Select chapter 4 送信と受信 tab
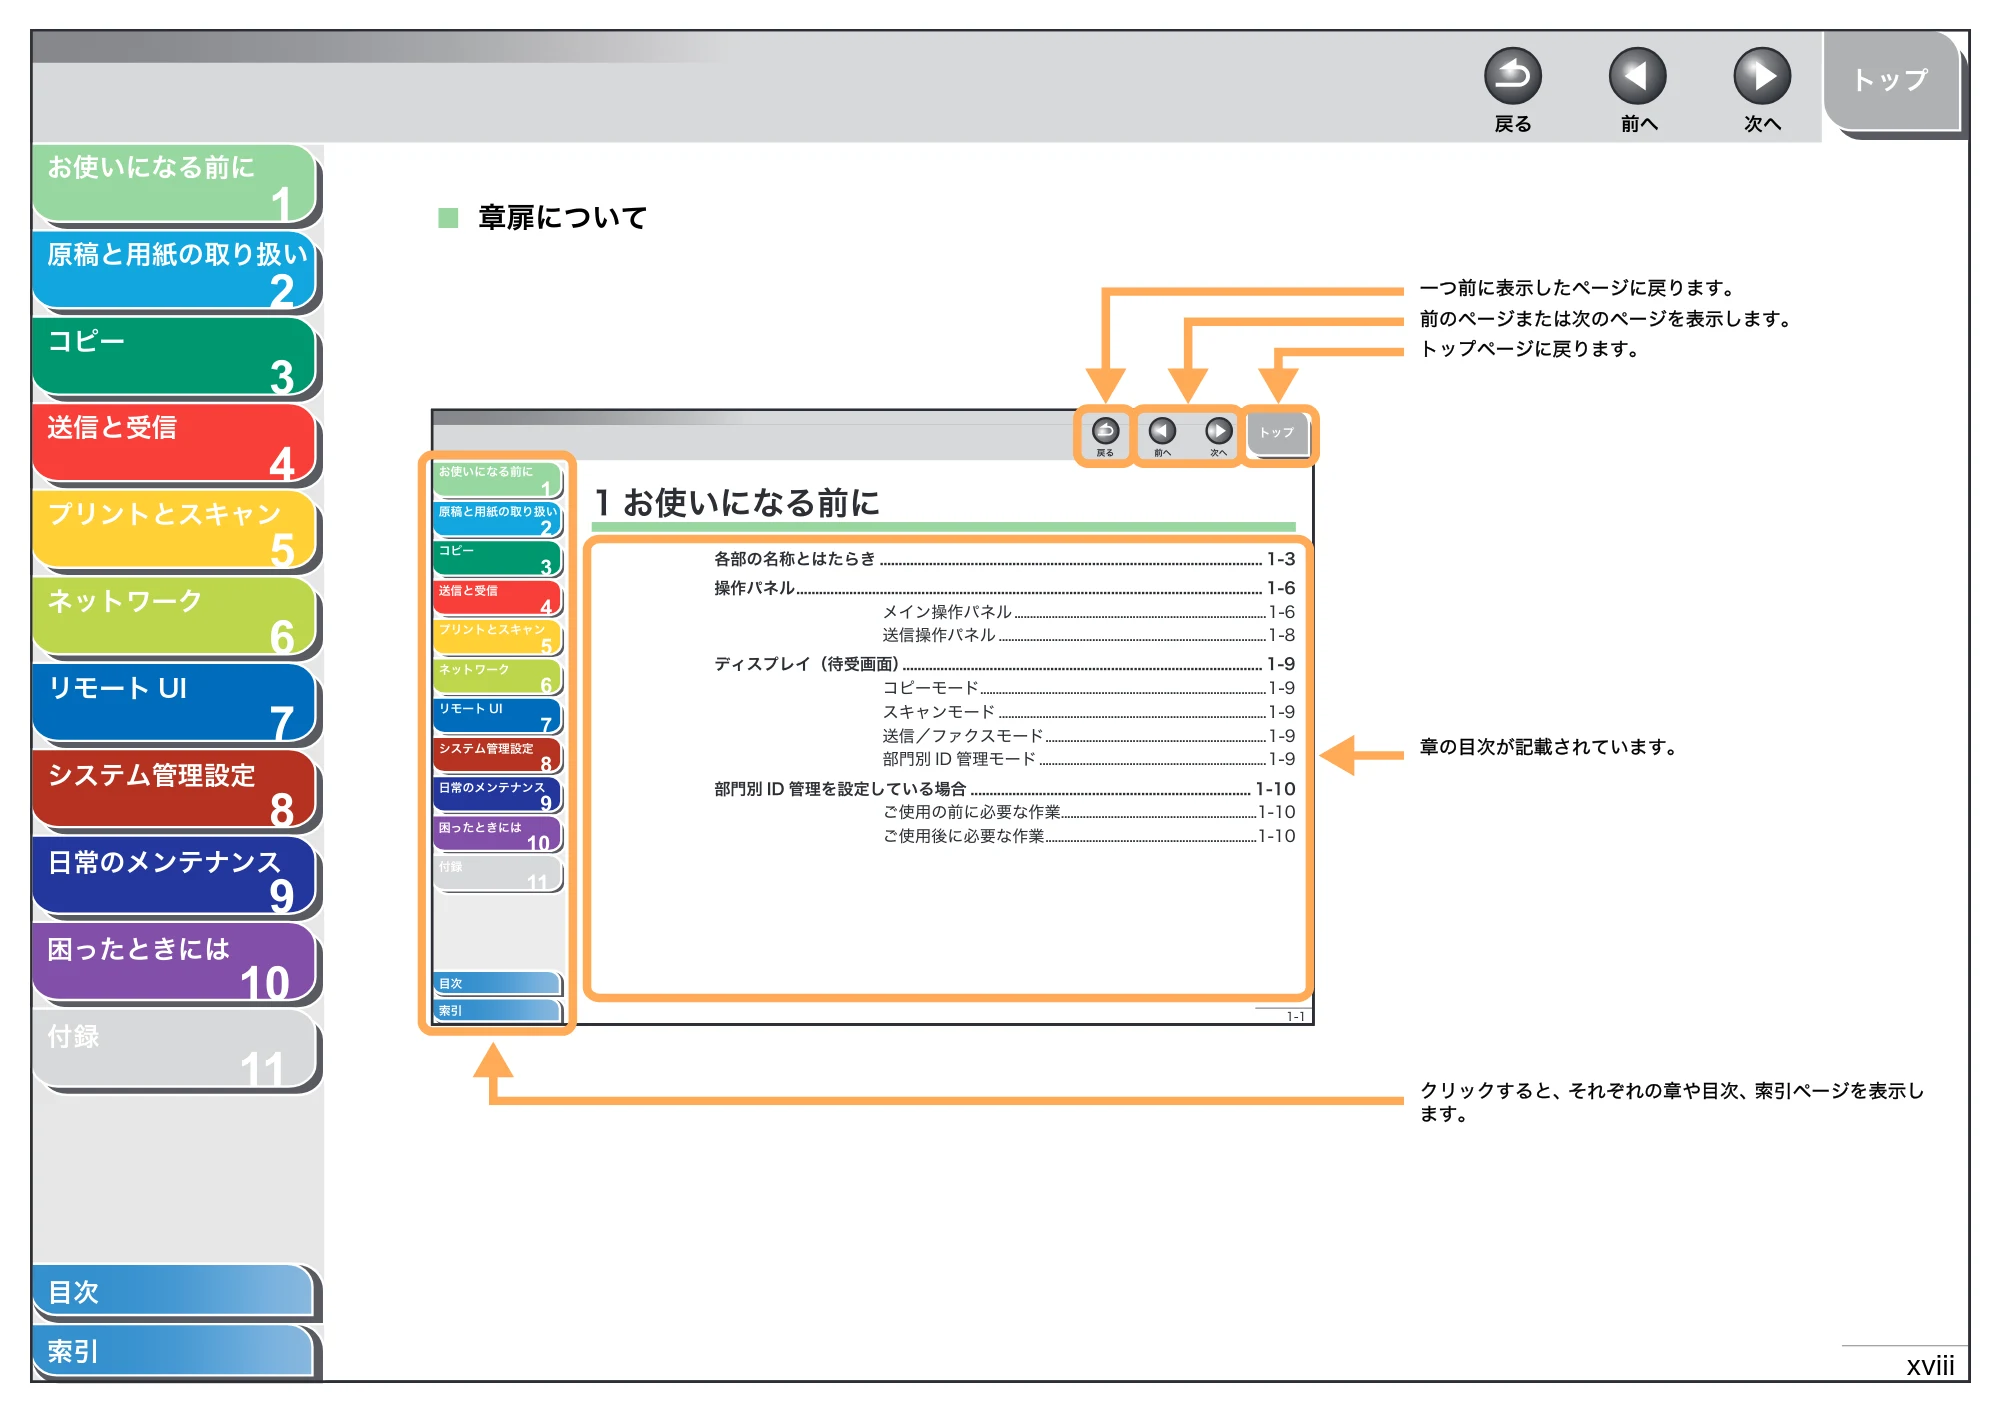Image resolution: width=2000 pixels, height=1414 pixels. [x=175, y=443]
